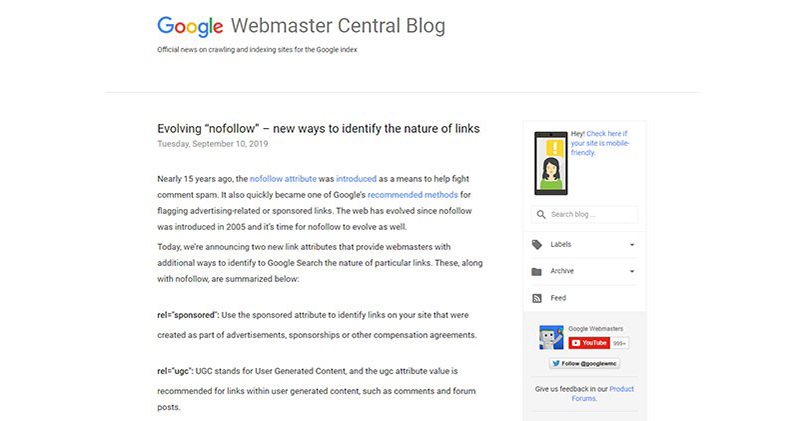Expand the Labels dropdown arrow

click(632, 245)
